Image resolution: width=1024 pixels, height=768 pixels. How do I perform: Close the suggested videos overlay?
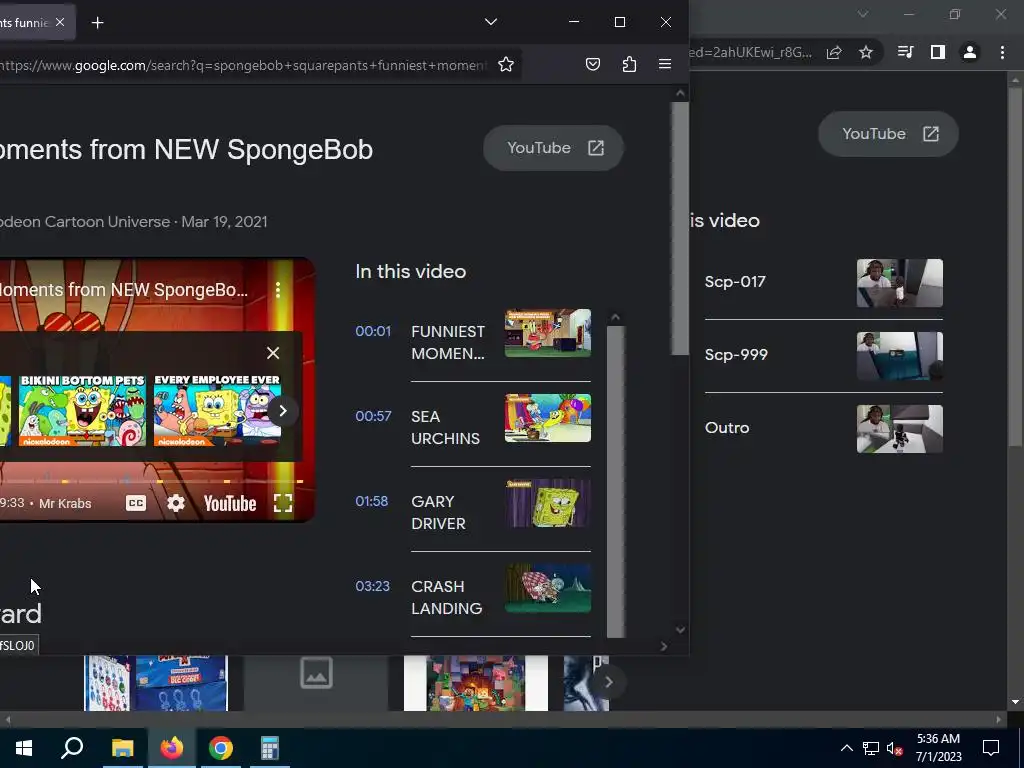pyautogui.click(x=273, y=353)
